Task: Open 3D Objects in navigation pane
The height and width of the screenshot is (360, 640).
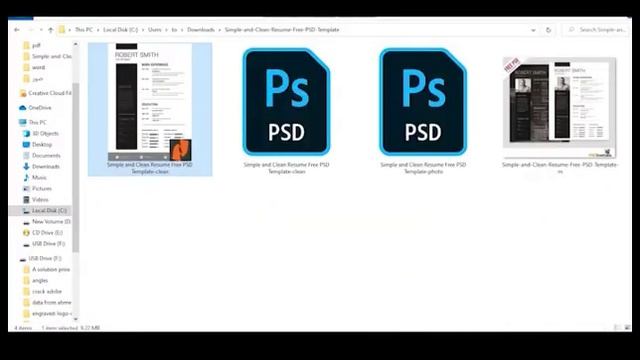Action: coord(41,133)
